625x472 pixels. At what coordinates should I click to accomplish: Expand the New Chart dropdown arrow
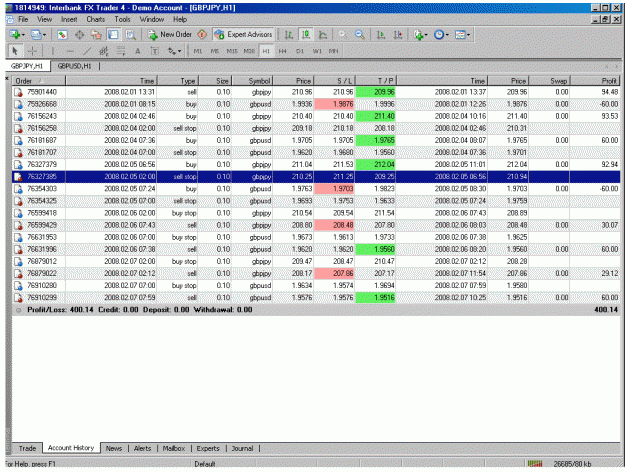pos(23,35)
